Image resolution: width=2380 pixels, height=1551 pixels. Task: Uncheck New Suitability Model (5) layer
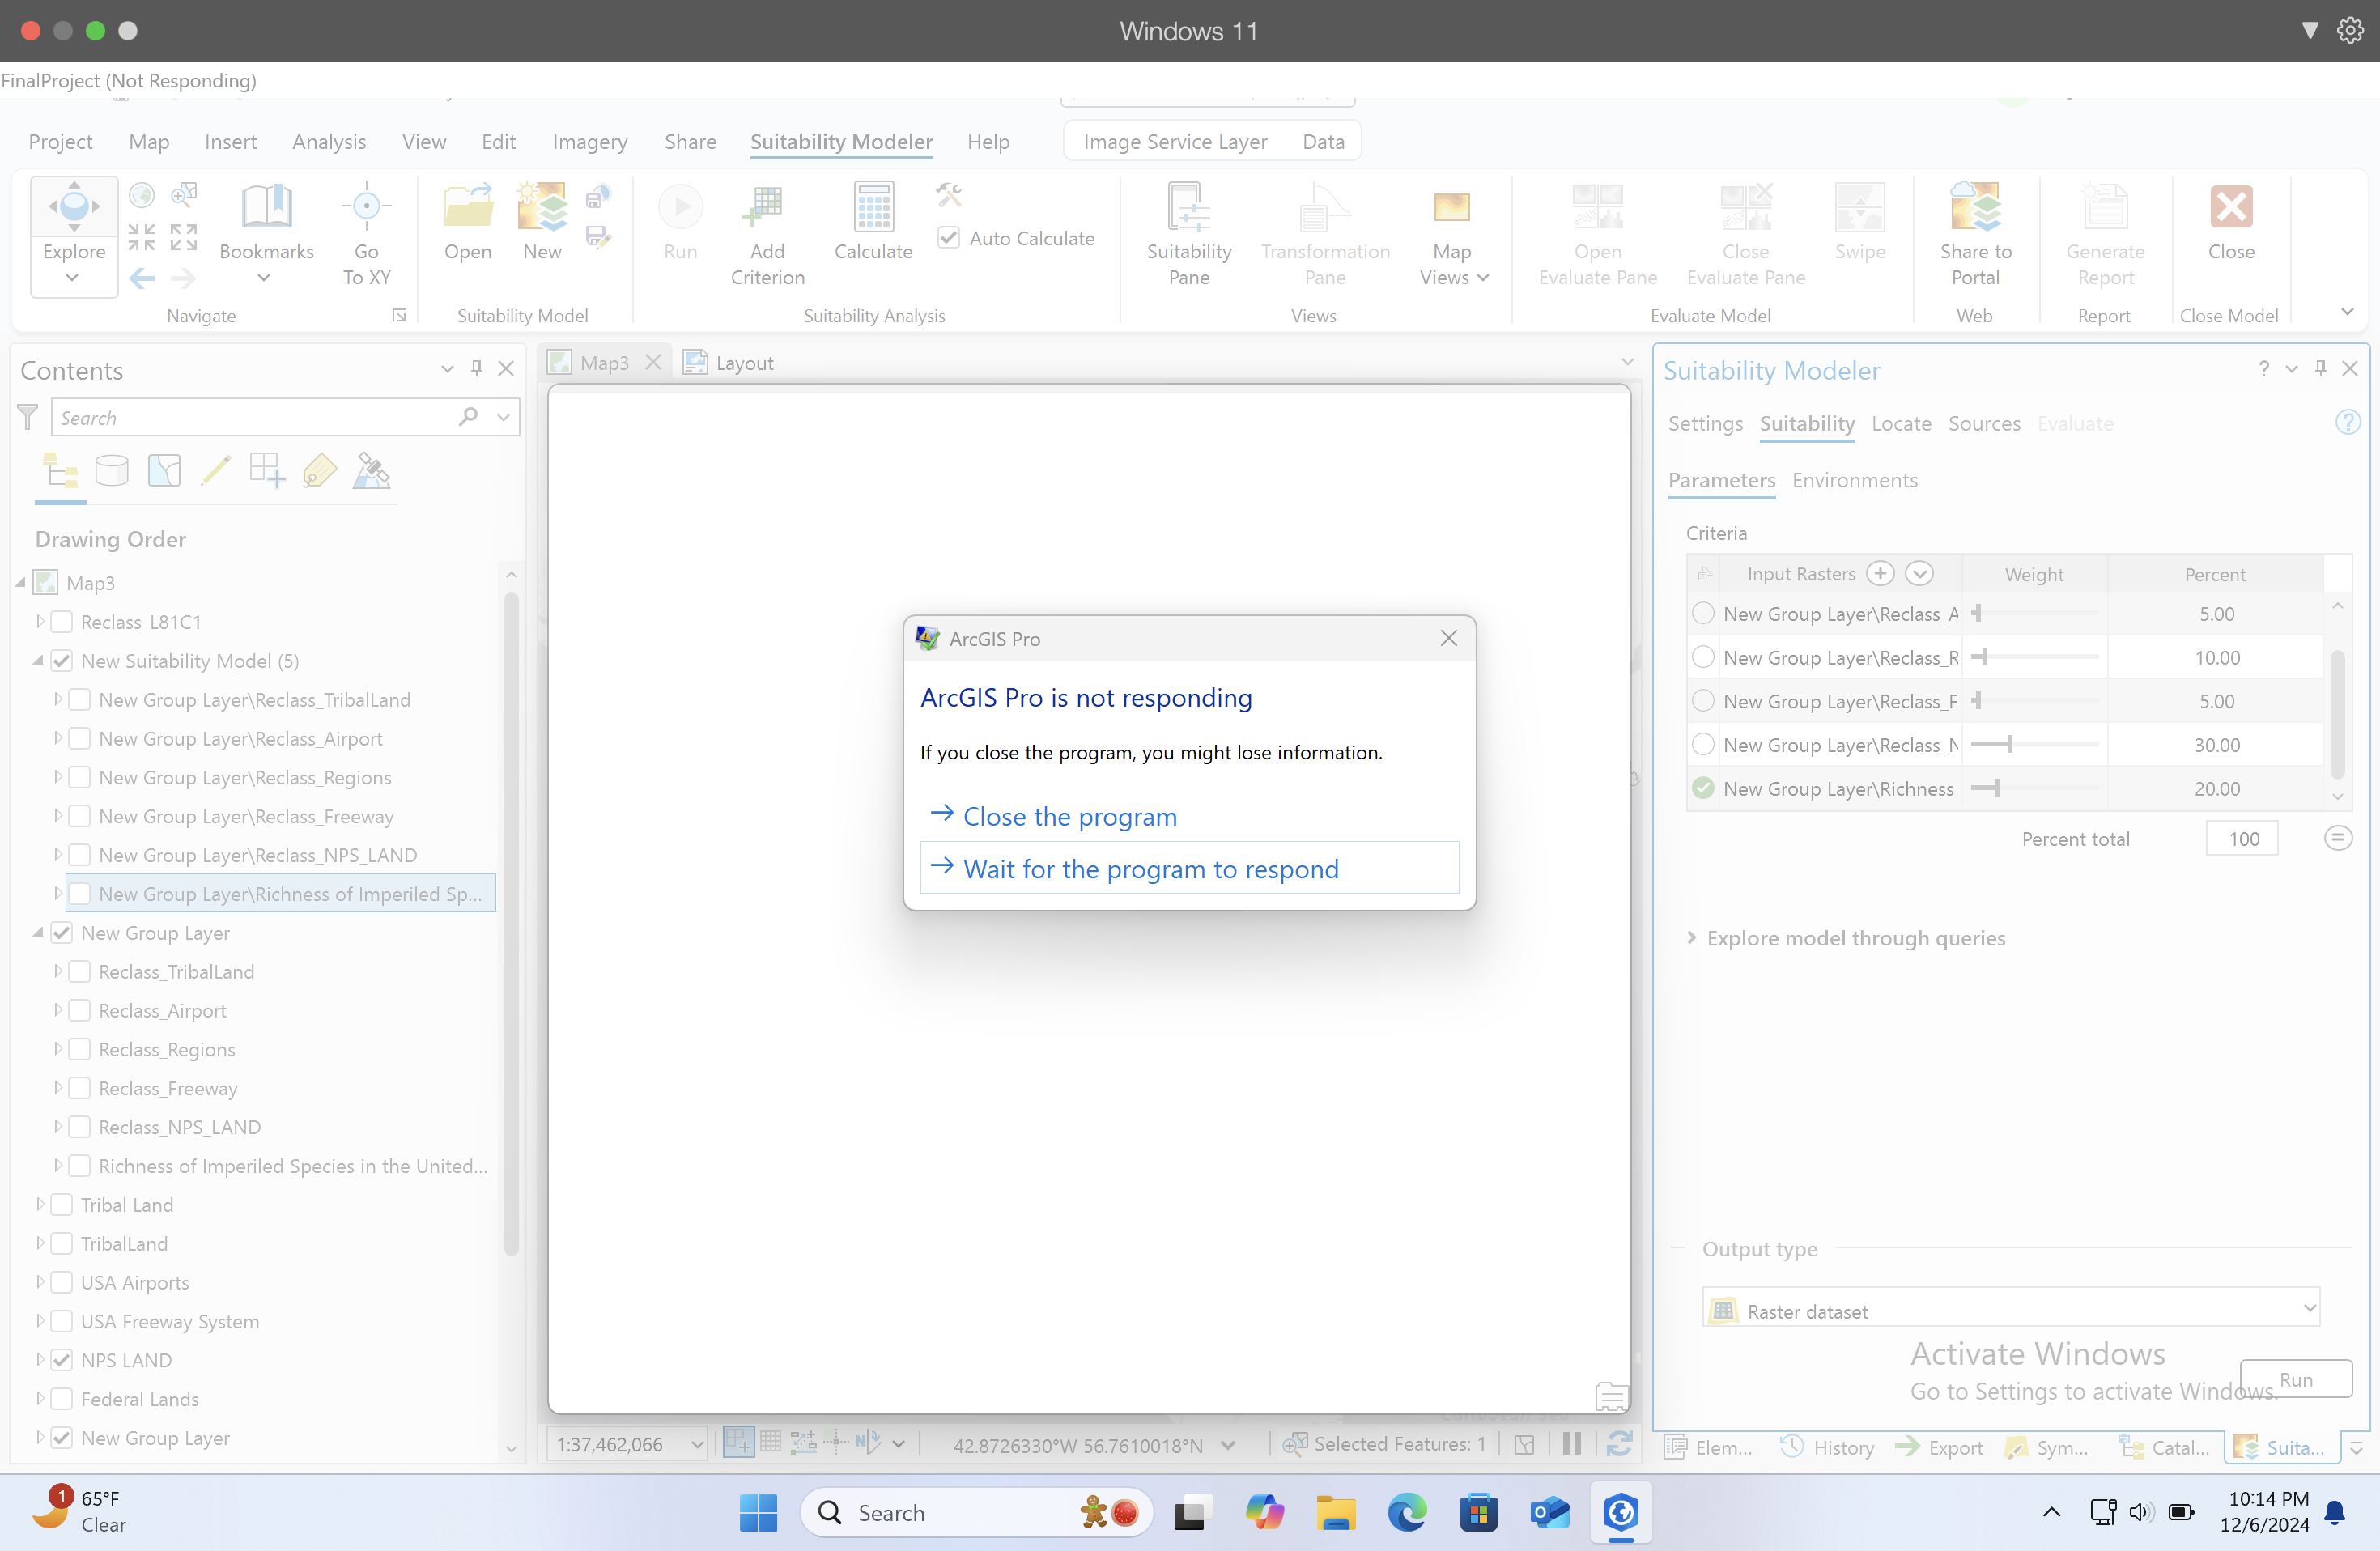(x=62, y=661)
